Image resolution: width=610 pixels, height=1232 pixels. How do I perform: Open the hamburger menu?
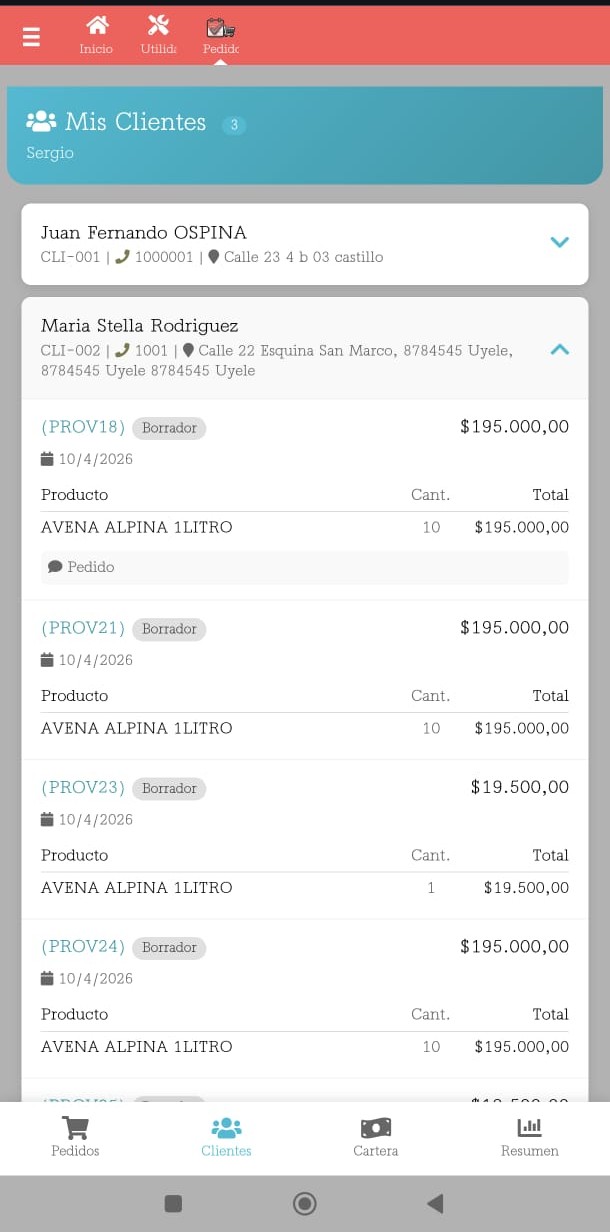click(x=31, y=37)
